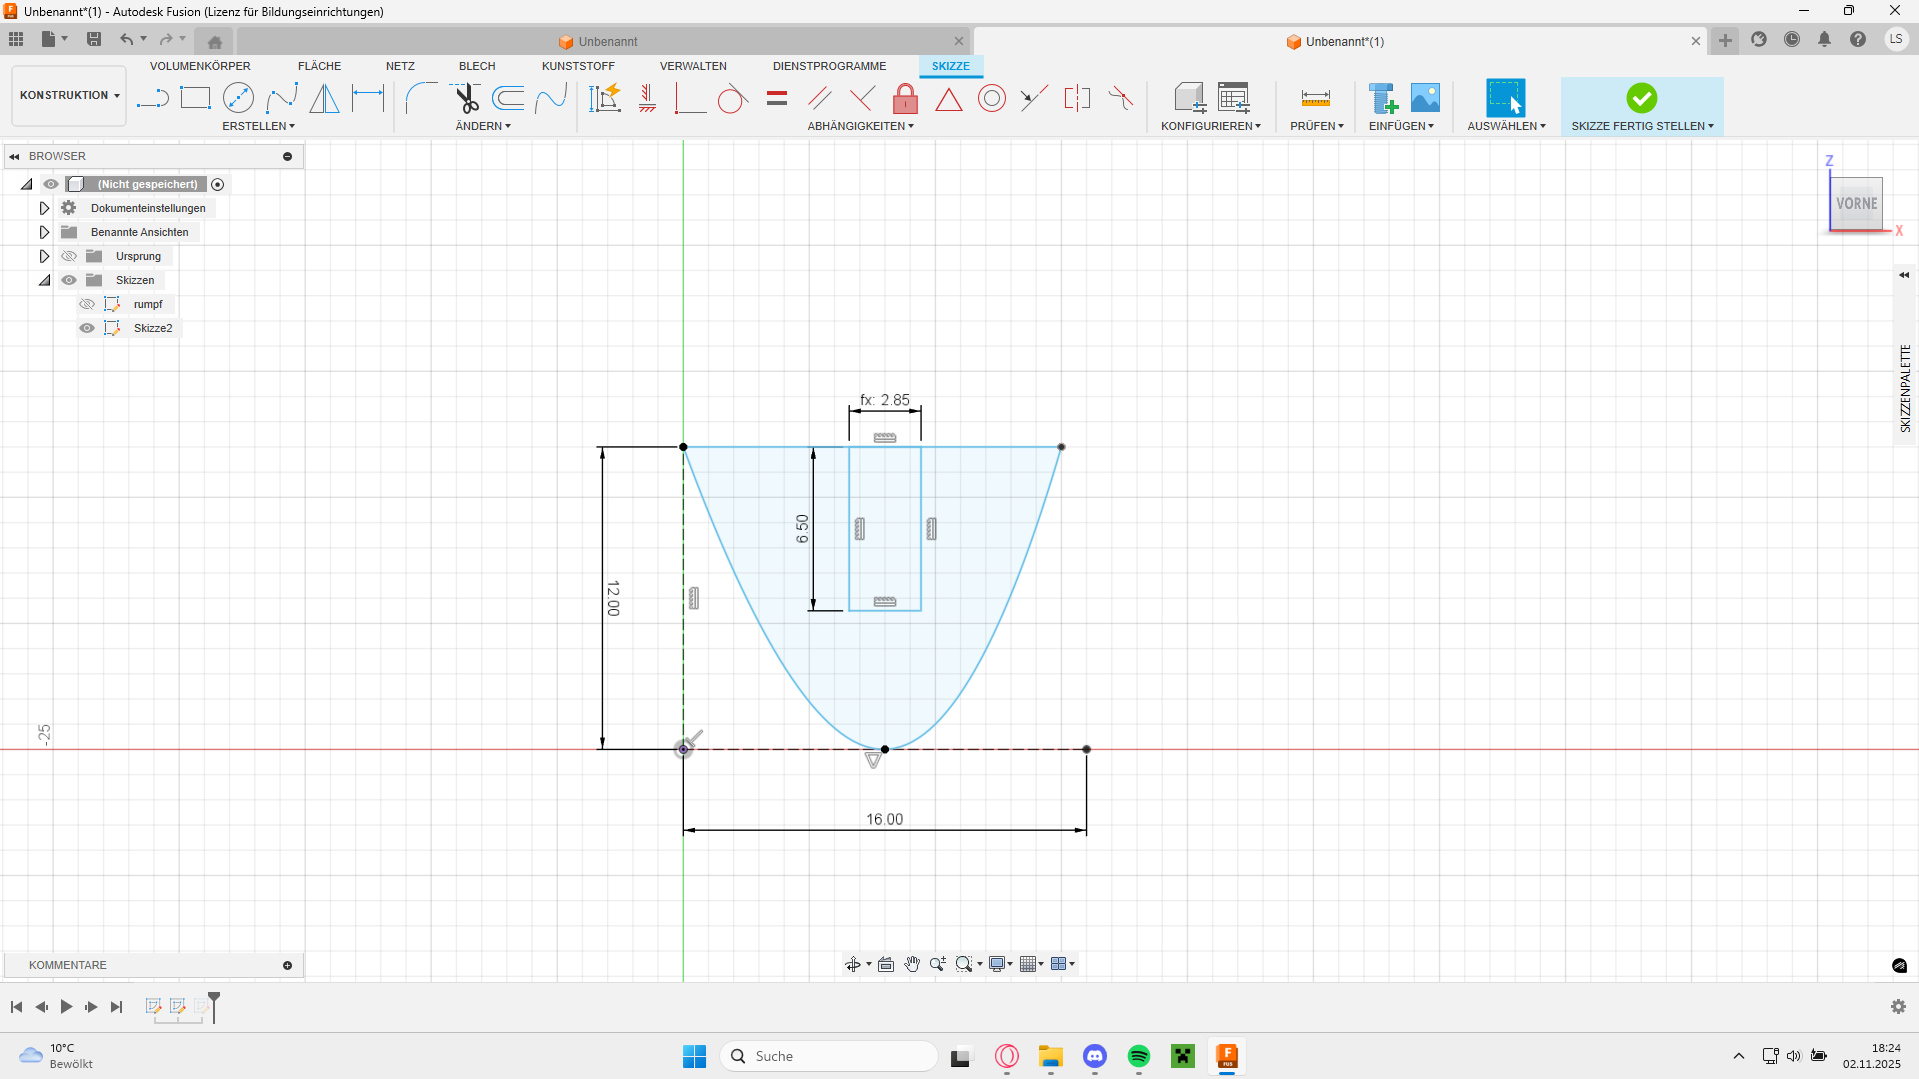Select the Mirror tool icon
The image size is (1919, 1079).
pyautogui.click(x=324, y=98)
